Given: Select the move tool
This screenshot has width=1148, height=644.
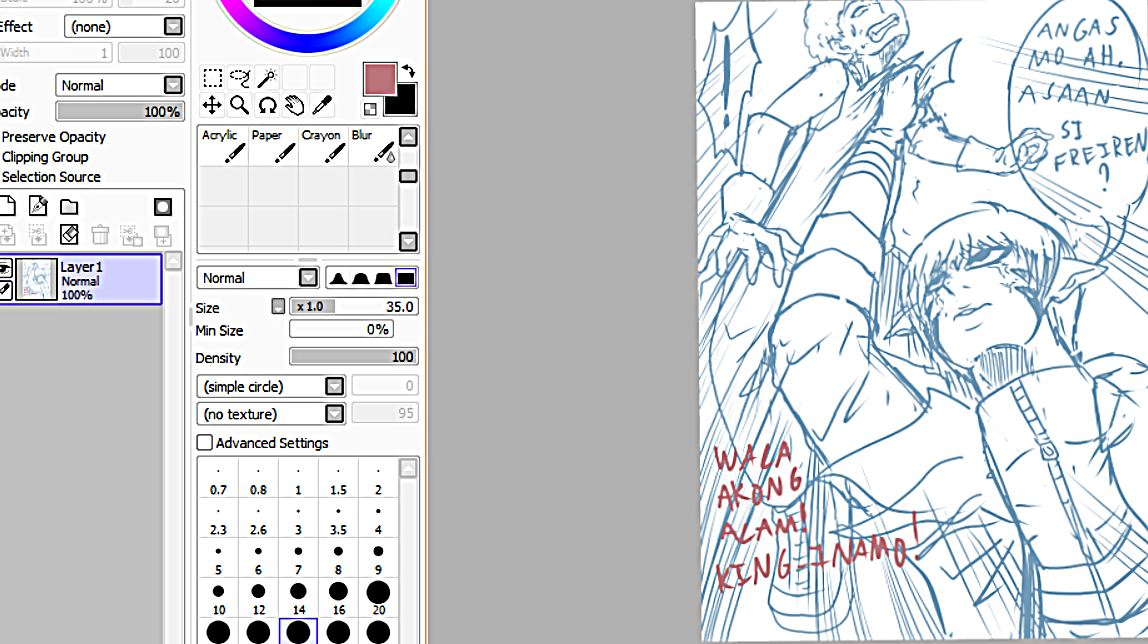Looking at the screenshot, I should [212, 105].
